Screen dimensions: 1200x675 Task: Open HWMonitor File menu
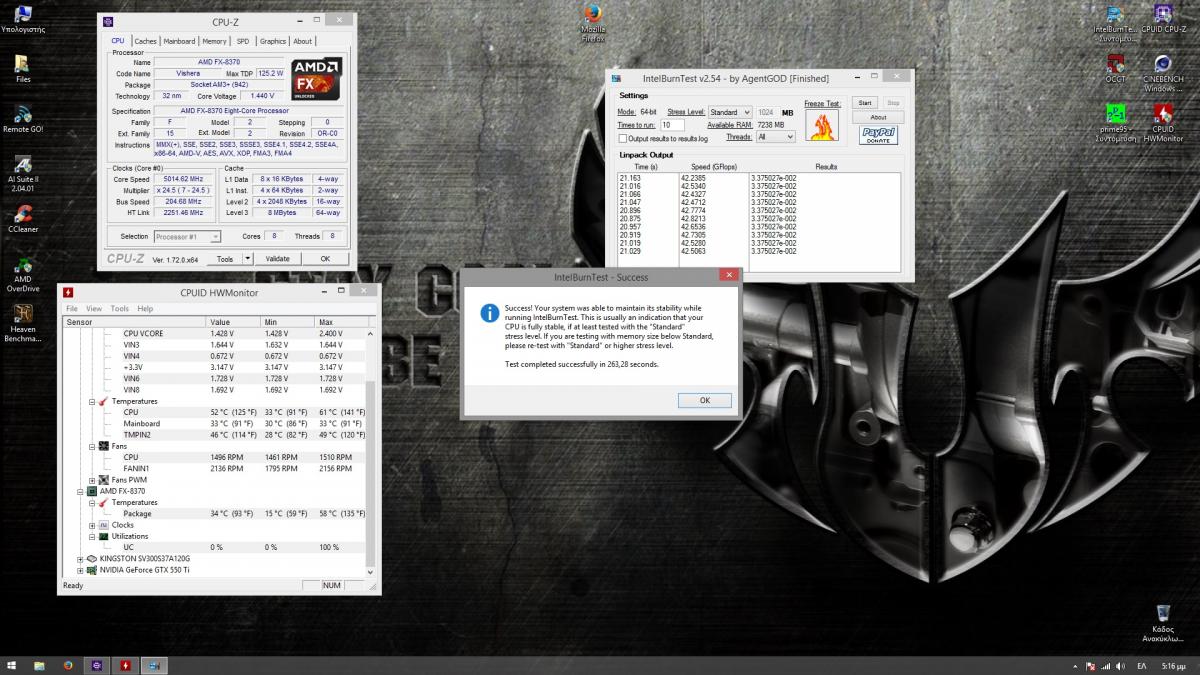[72, 309]
